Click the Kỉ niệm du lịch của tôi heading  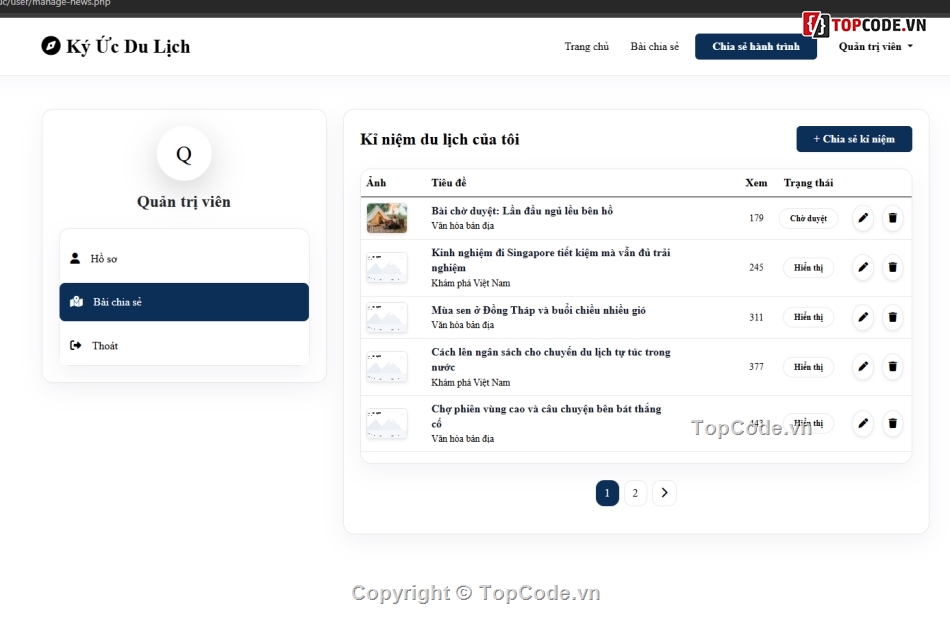[440, 139]
